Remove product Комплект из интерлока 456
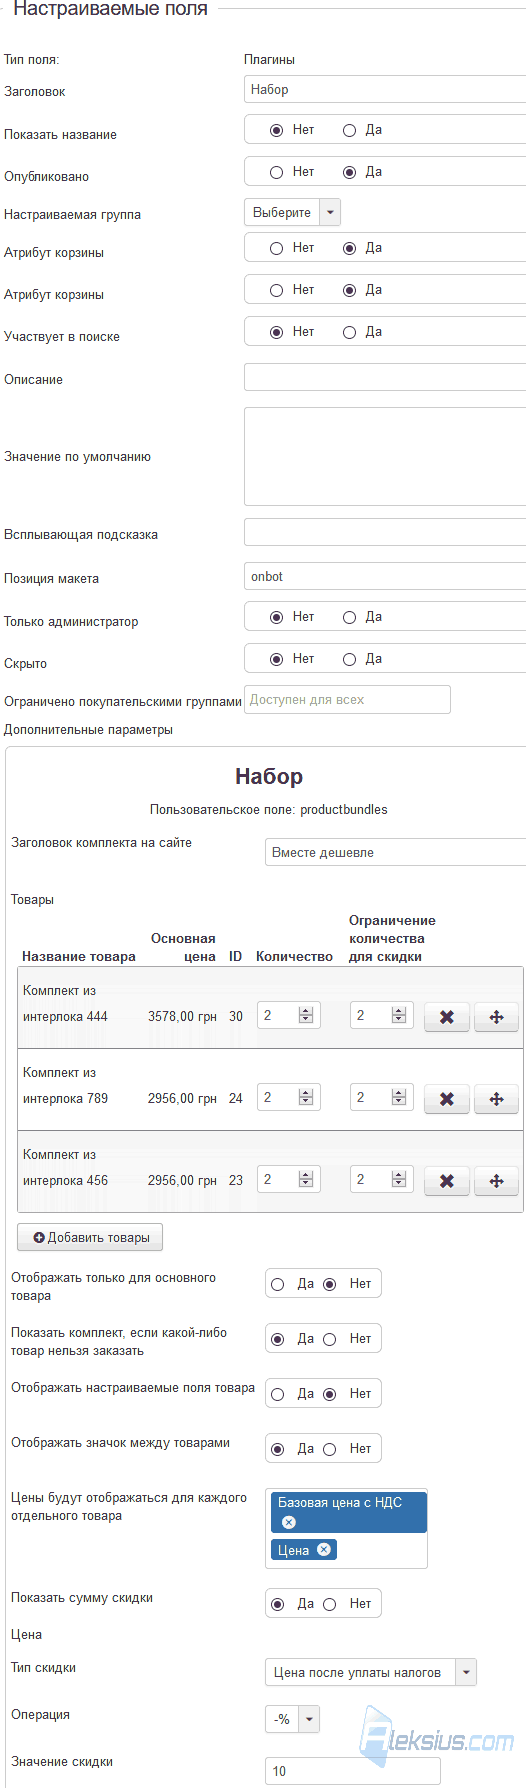Image resolution: width=526 pixels, height=1791 pixels. point(447,1181)
